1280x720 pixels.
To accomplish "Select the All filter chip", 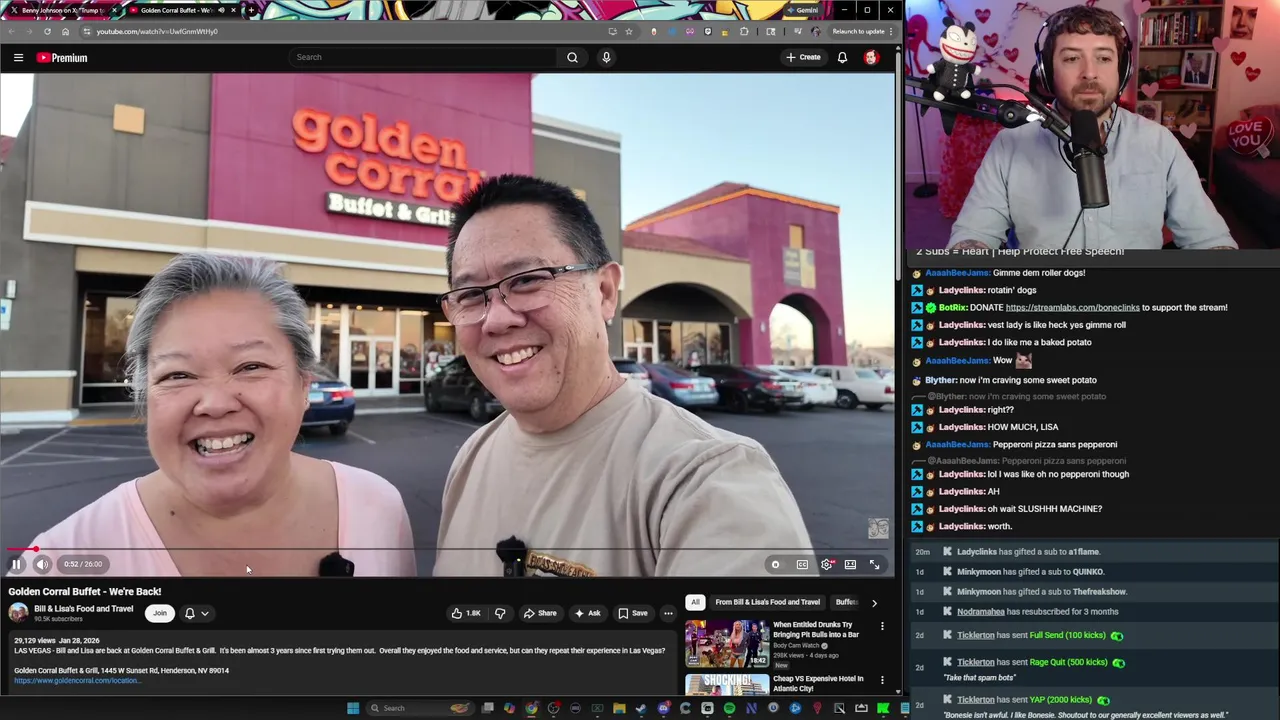I will pos(695,602).
